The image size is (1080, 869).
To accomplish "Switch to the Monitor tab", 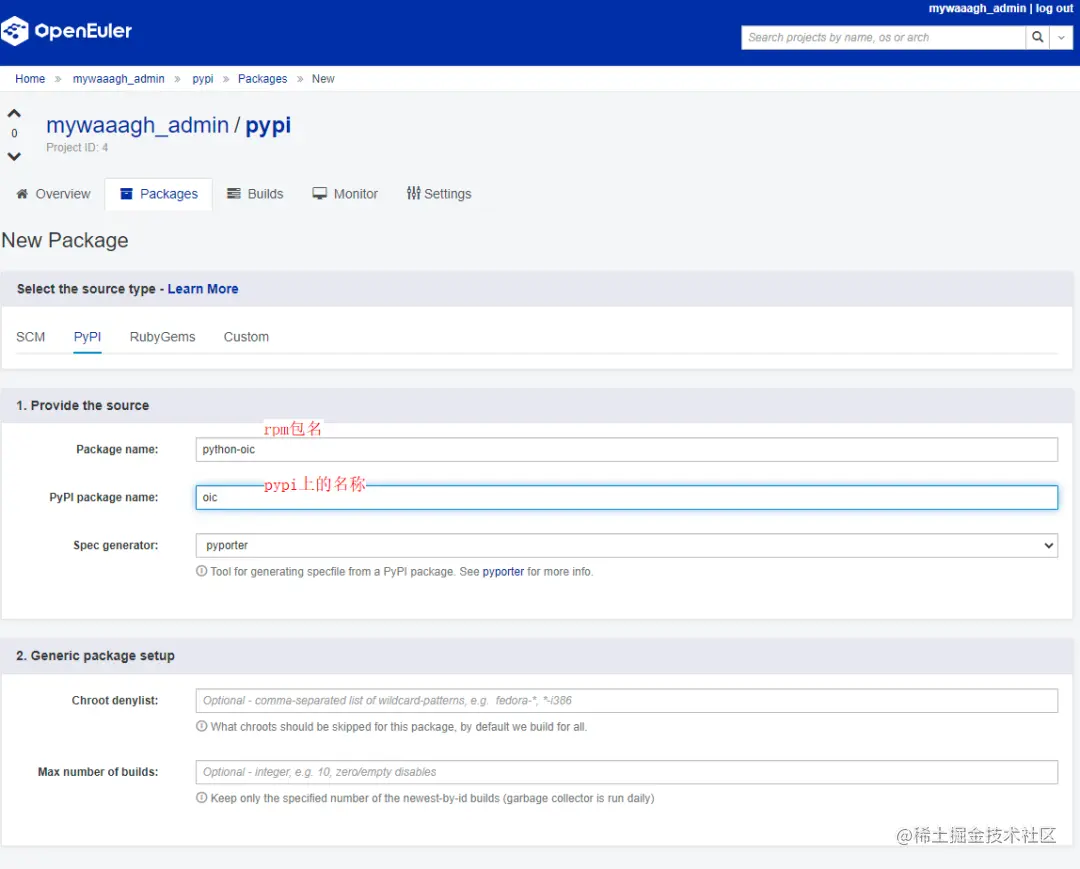I will pyautogui.click(x=345, y=193).
